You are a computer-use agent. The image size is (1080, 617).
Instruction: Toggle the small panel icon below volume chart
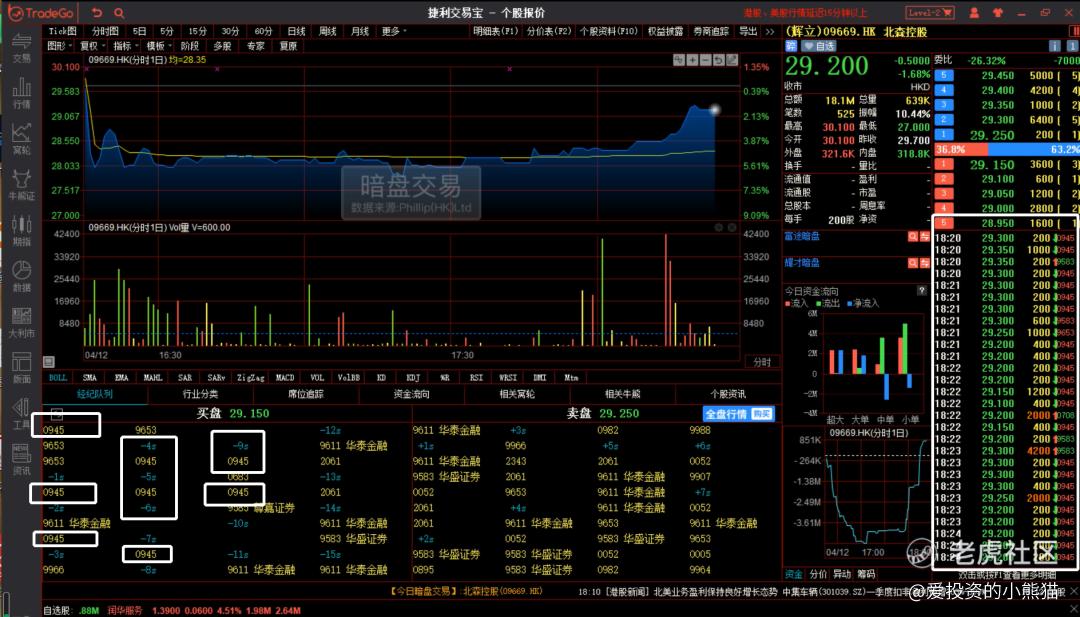(x=48, y=362)
